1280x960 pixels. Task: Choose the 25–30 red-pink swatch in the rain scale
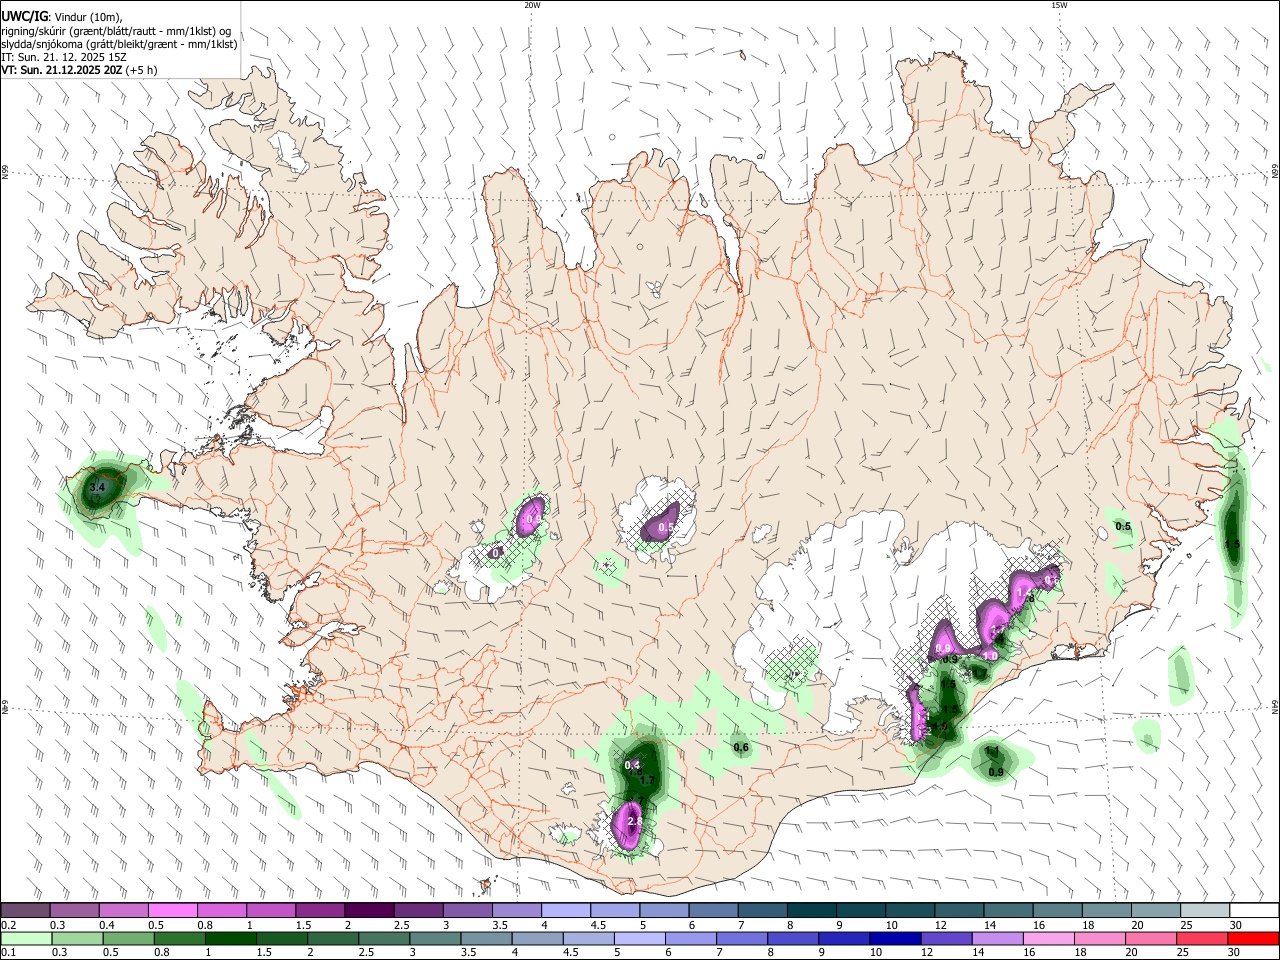pos(1204,938)
